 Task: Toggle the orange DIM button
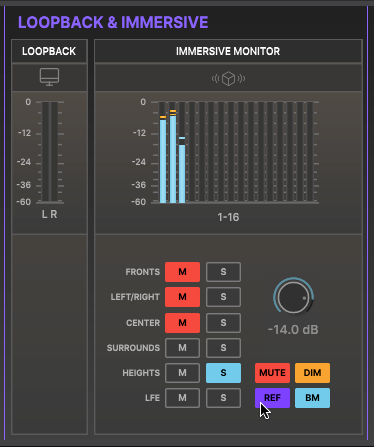click(x=312, y=373)
